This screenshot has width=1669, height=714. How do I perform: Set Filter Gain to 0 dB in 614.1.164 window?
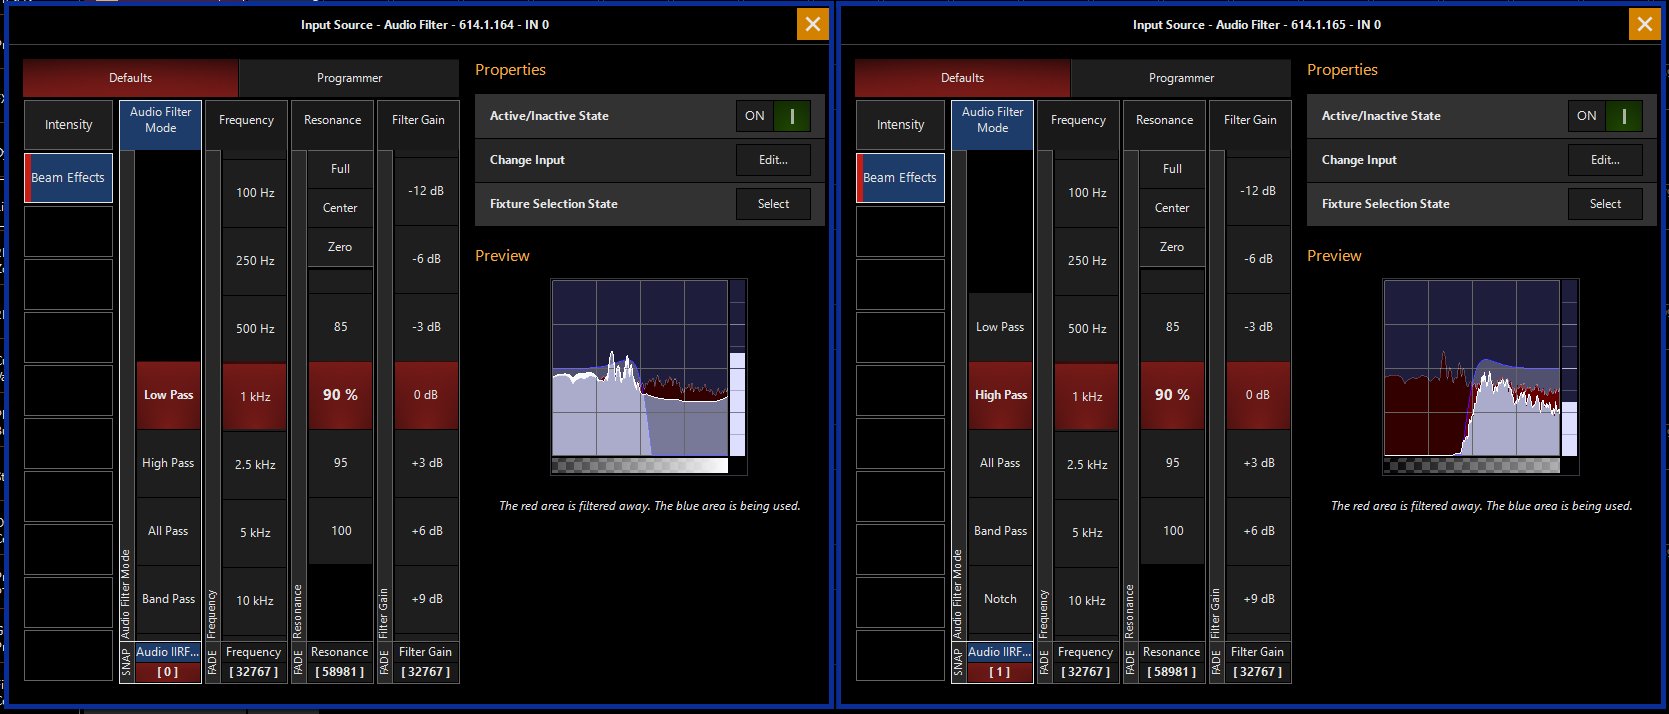tap(426, 395)
